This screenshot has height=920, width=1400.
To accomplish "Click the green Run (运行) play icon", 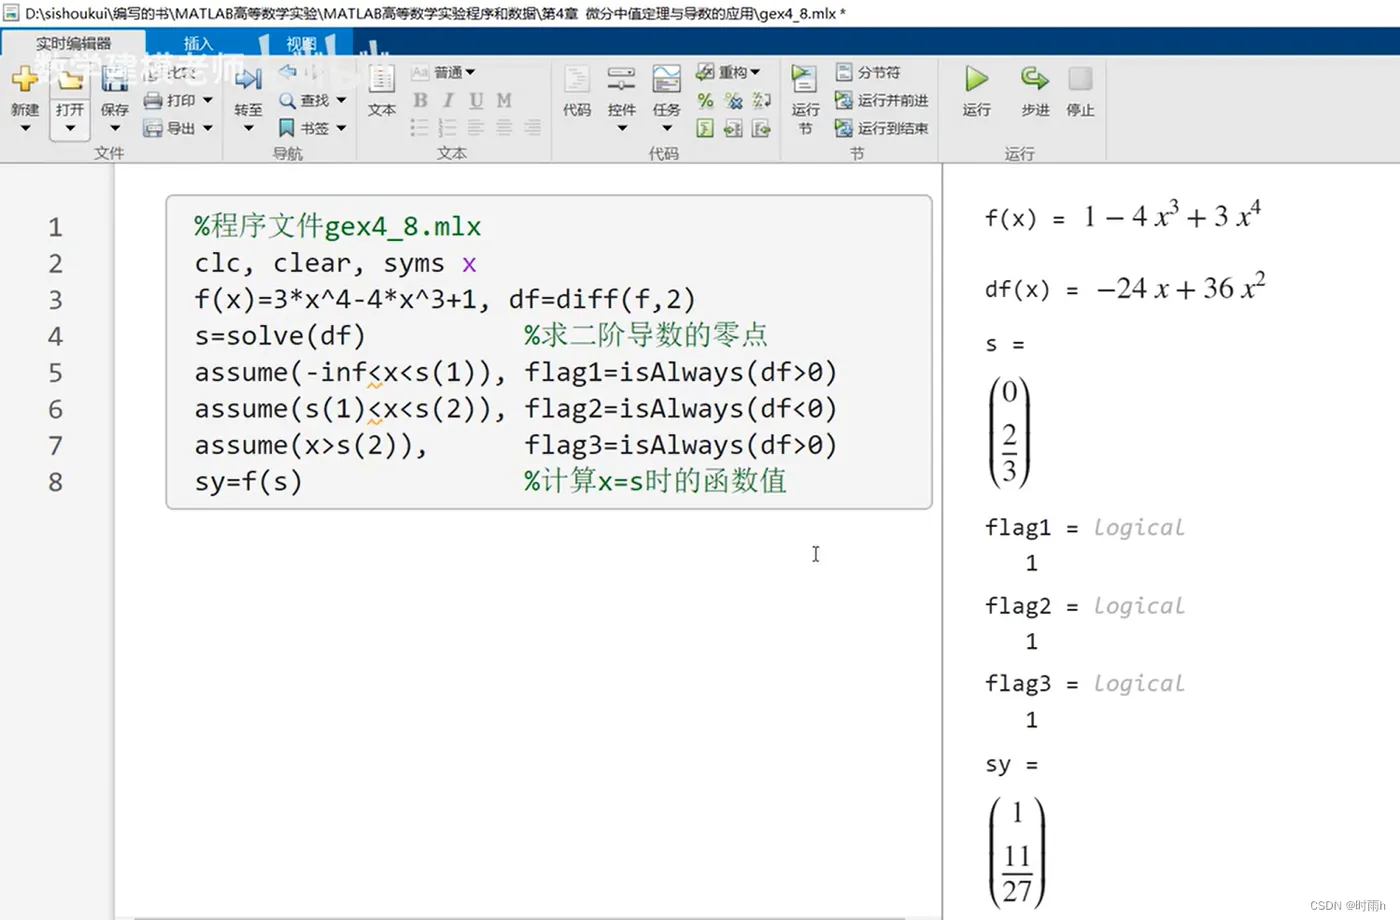I will (x=976, y=79).
